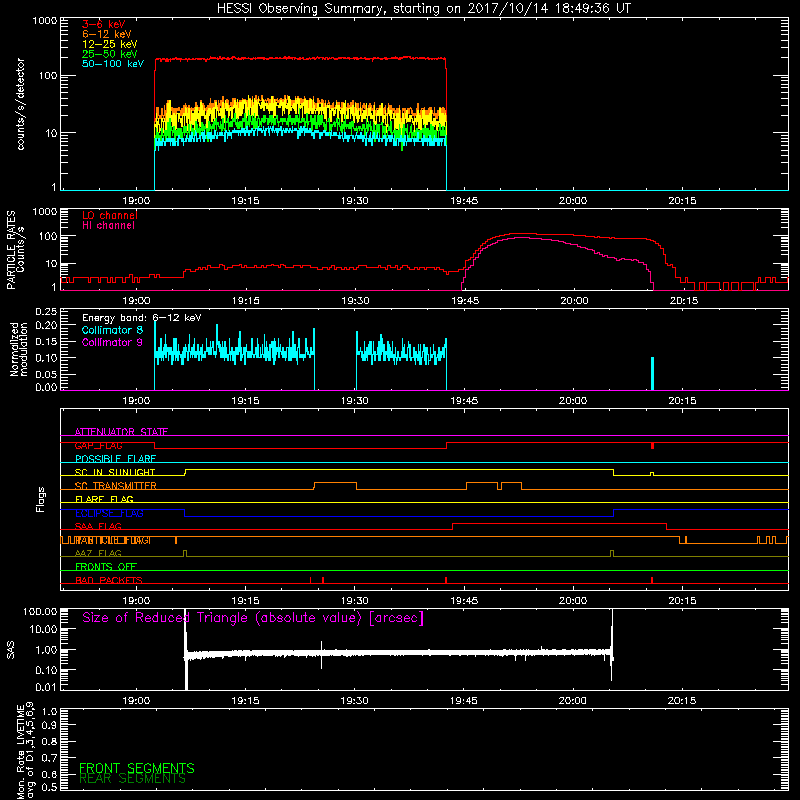Click the LO channel legend label

pos(110,215)
